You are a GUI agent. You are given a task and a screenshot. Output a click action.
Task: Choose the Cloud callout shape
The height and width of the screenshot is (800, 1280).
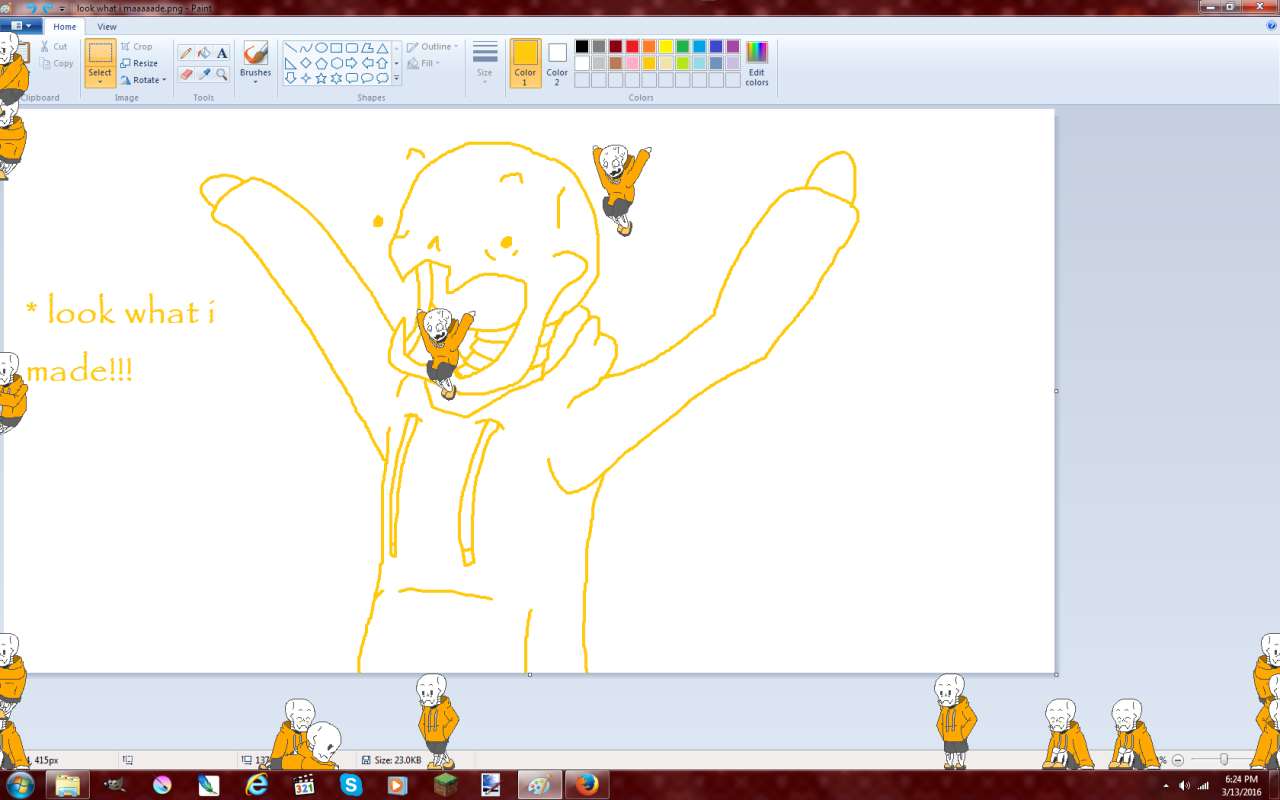(x=382, y=78)
